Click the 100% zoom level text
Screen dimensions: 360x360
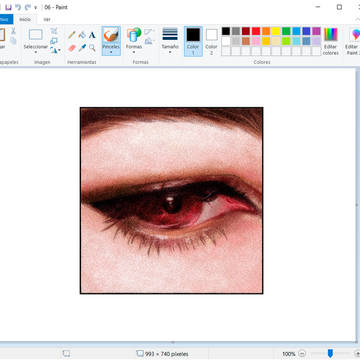pyautogui.click(x=289, y=354)
